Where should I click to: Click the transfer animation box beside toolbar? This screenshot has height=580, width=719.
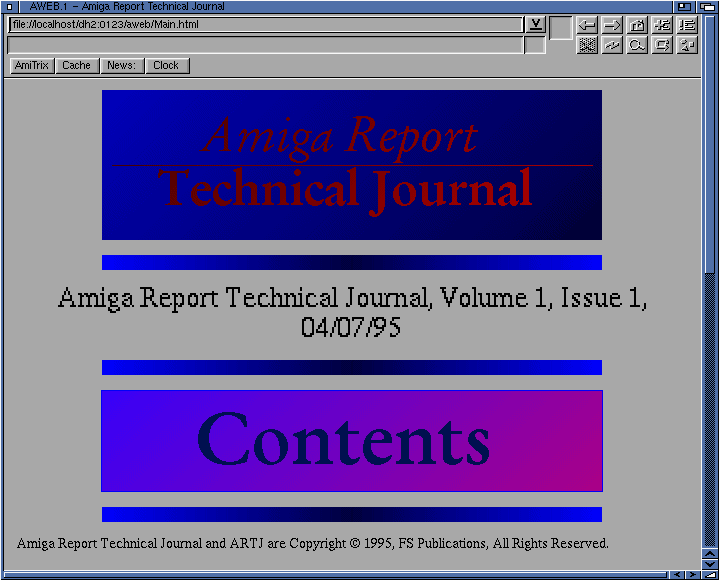pos(560,28)
